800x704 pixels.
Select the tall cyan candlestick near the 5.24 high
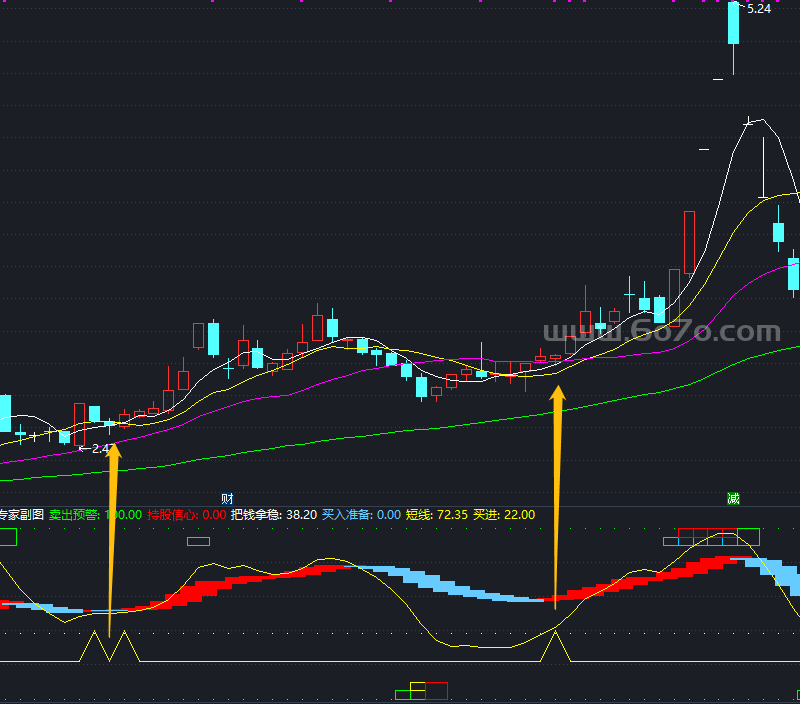click(734, 24)
